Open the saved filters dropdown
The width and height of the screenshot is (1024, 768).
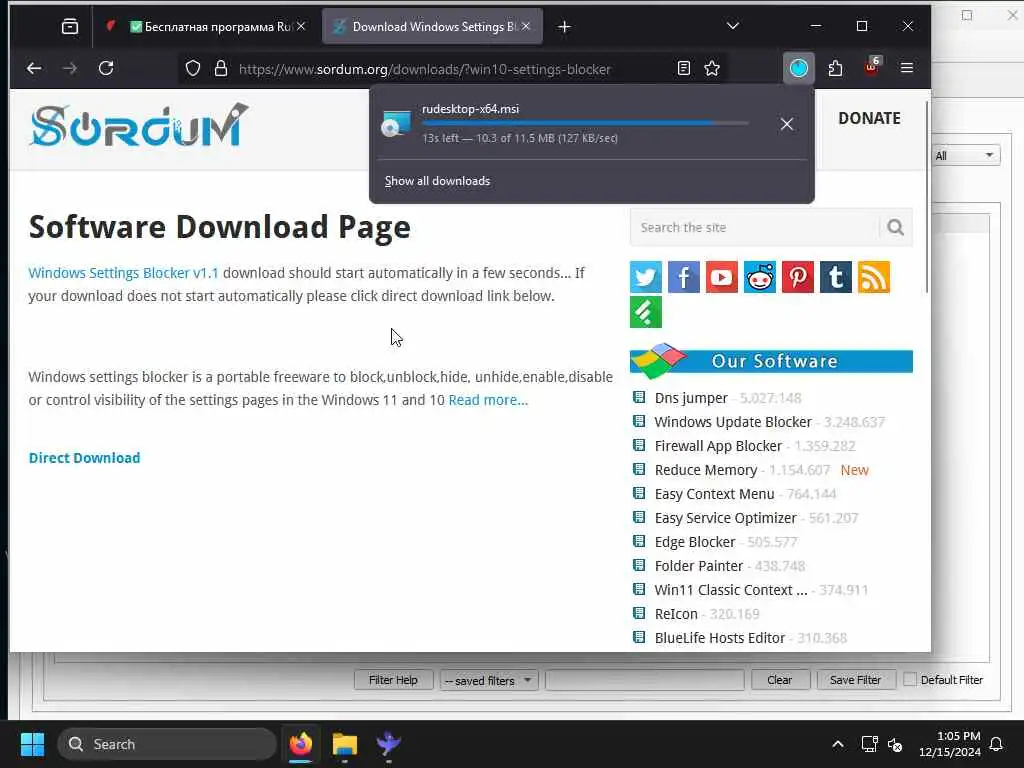[488, 680]
